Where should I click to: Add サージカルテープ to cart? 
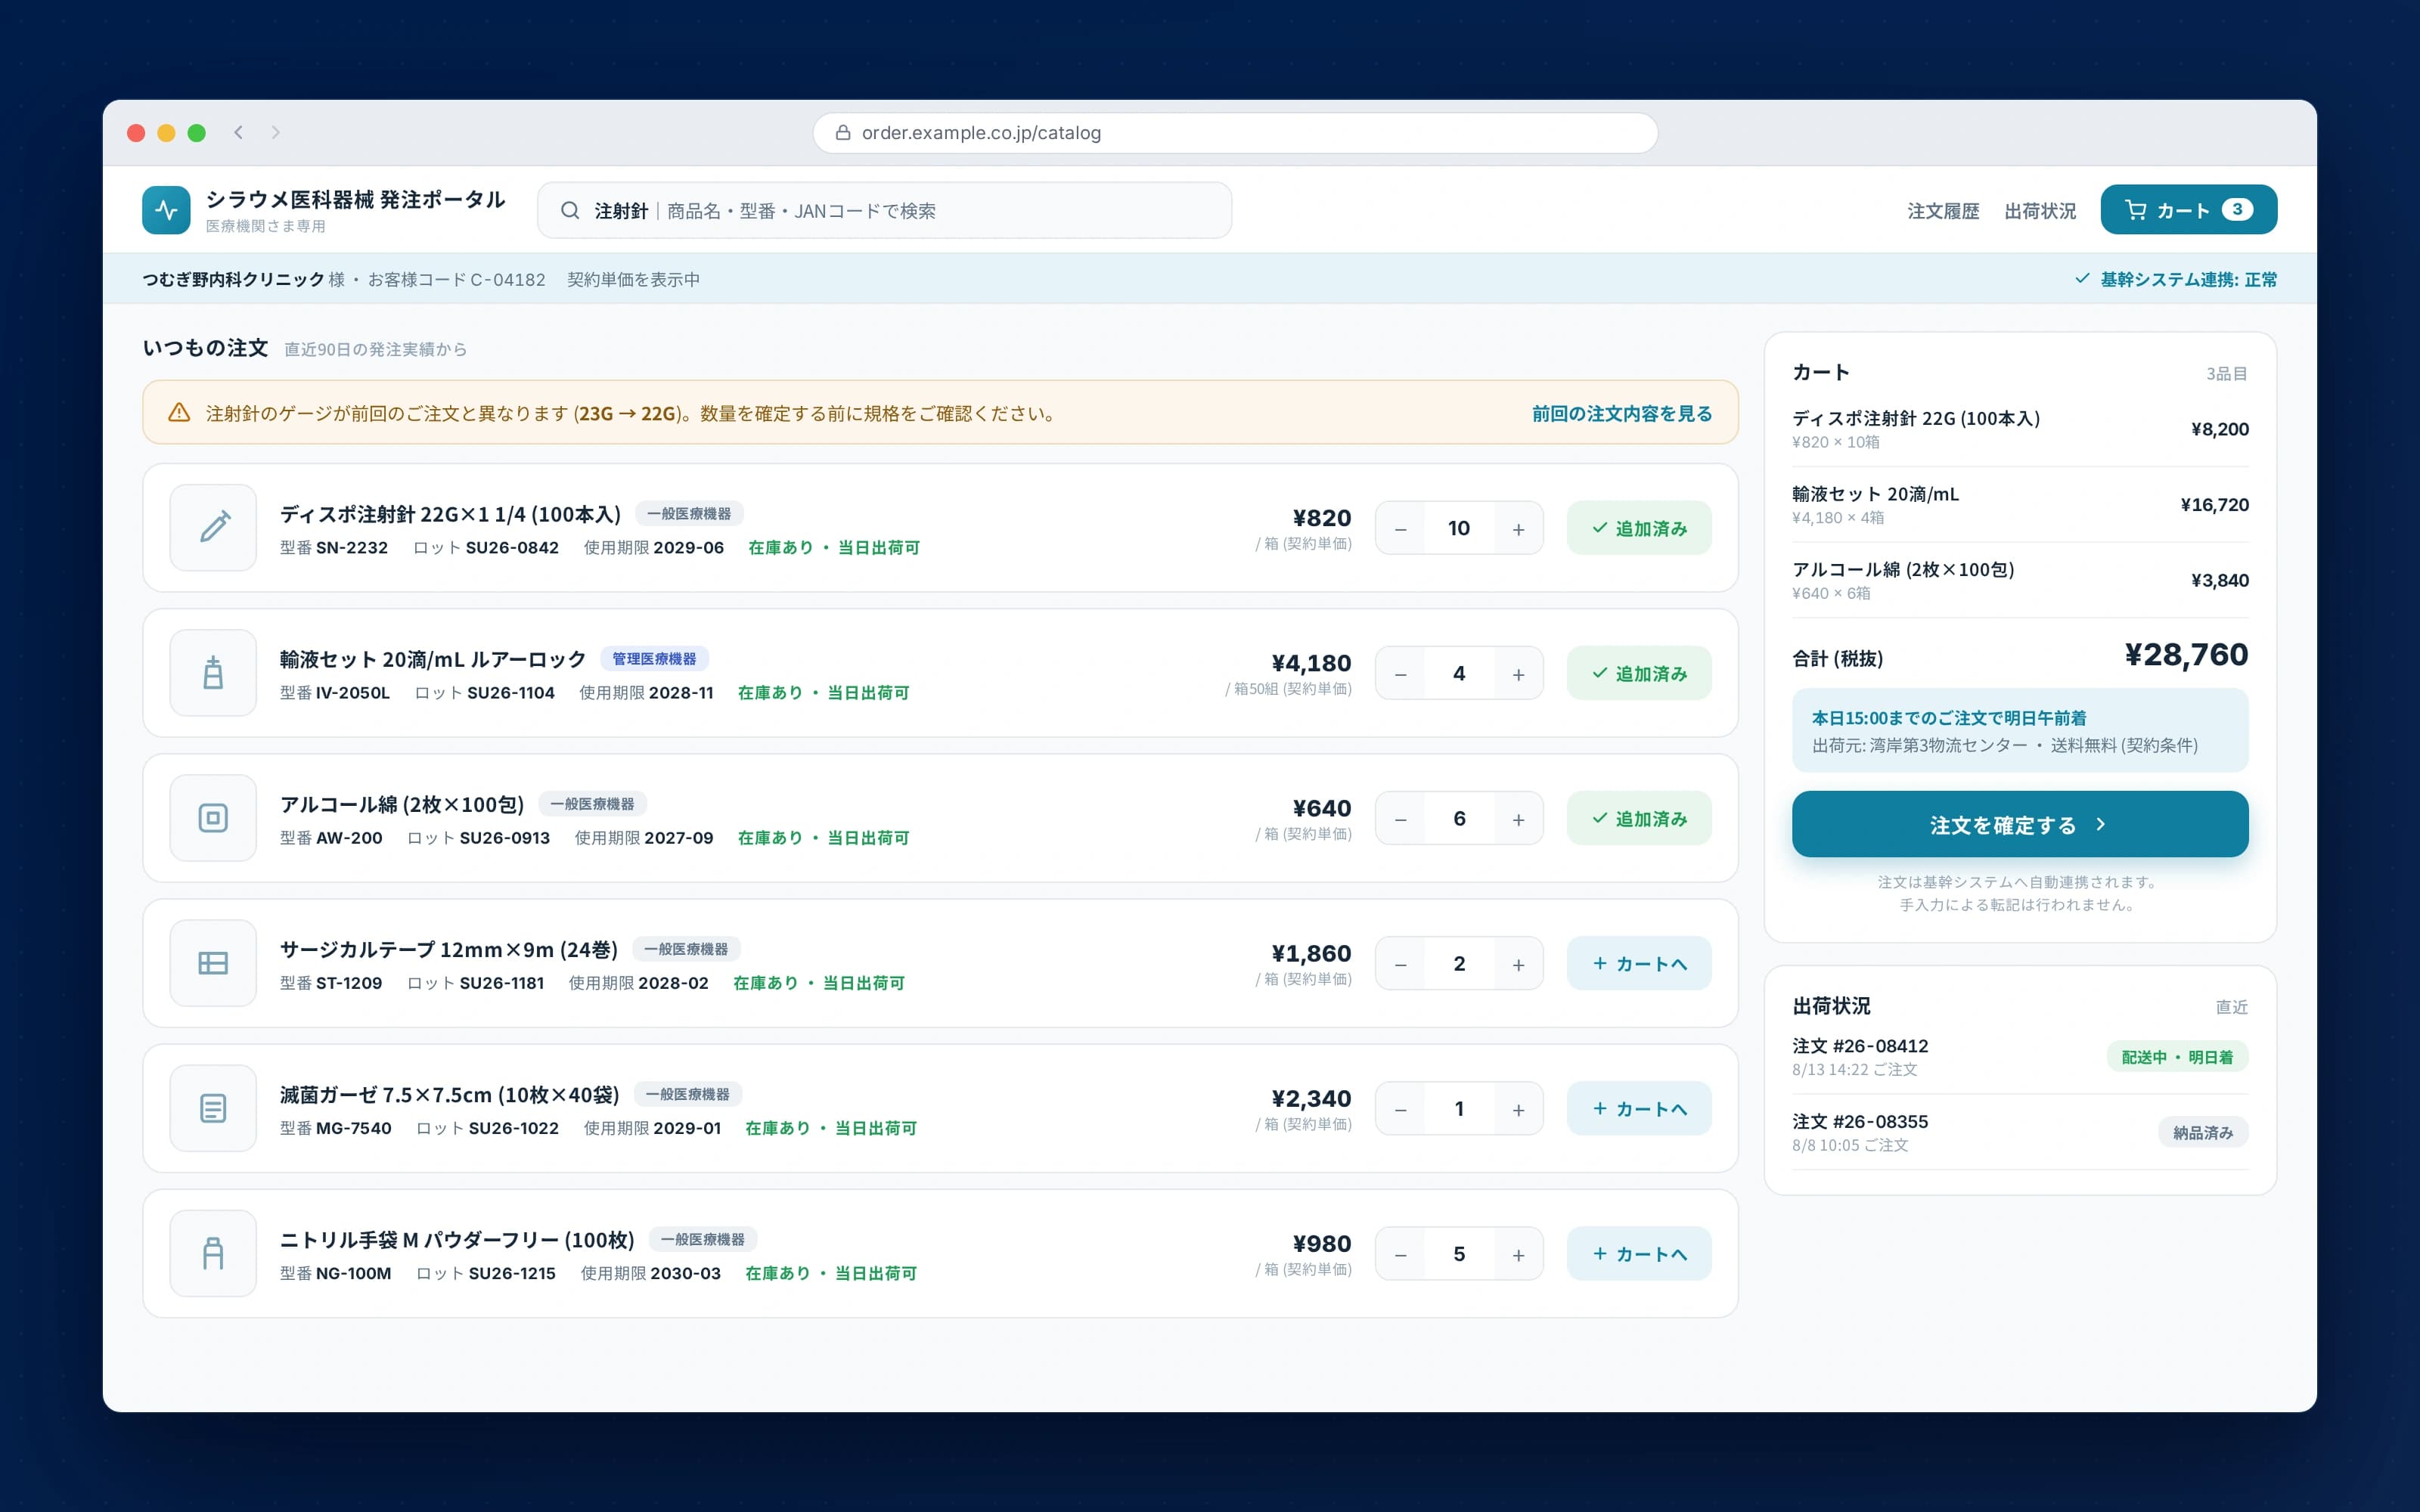(x=1639, y=963)
